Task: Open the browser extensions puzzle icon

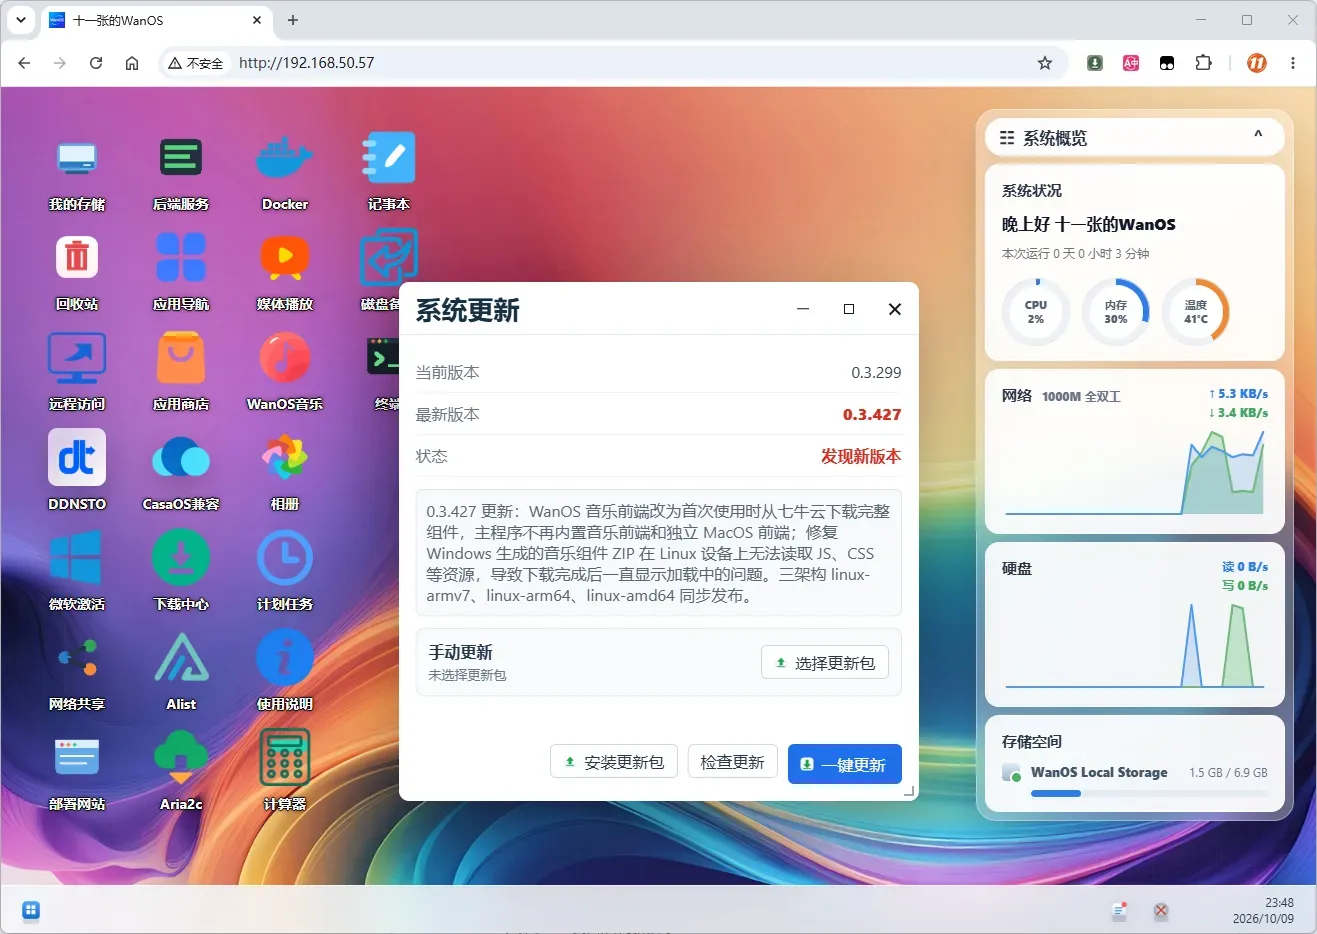Action: [1203, 63]
